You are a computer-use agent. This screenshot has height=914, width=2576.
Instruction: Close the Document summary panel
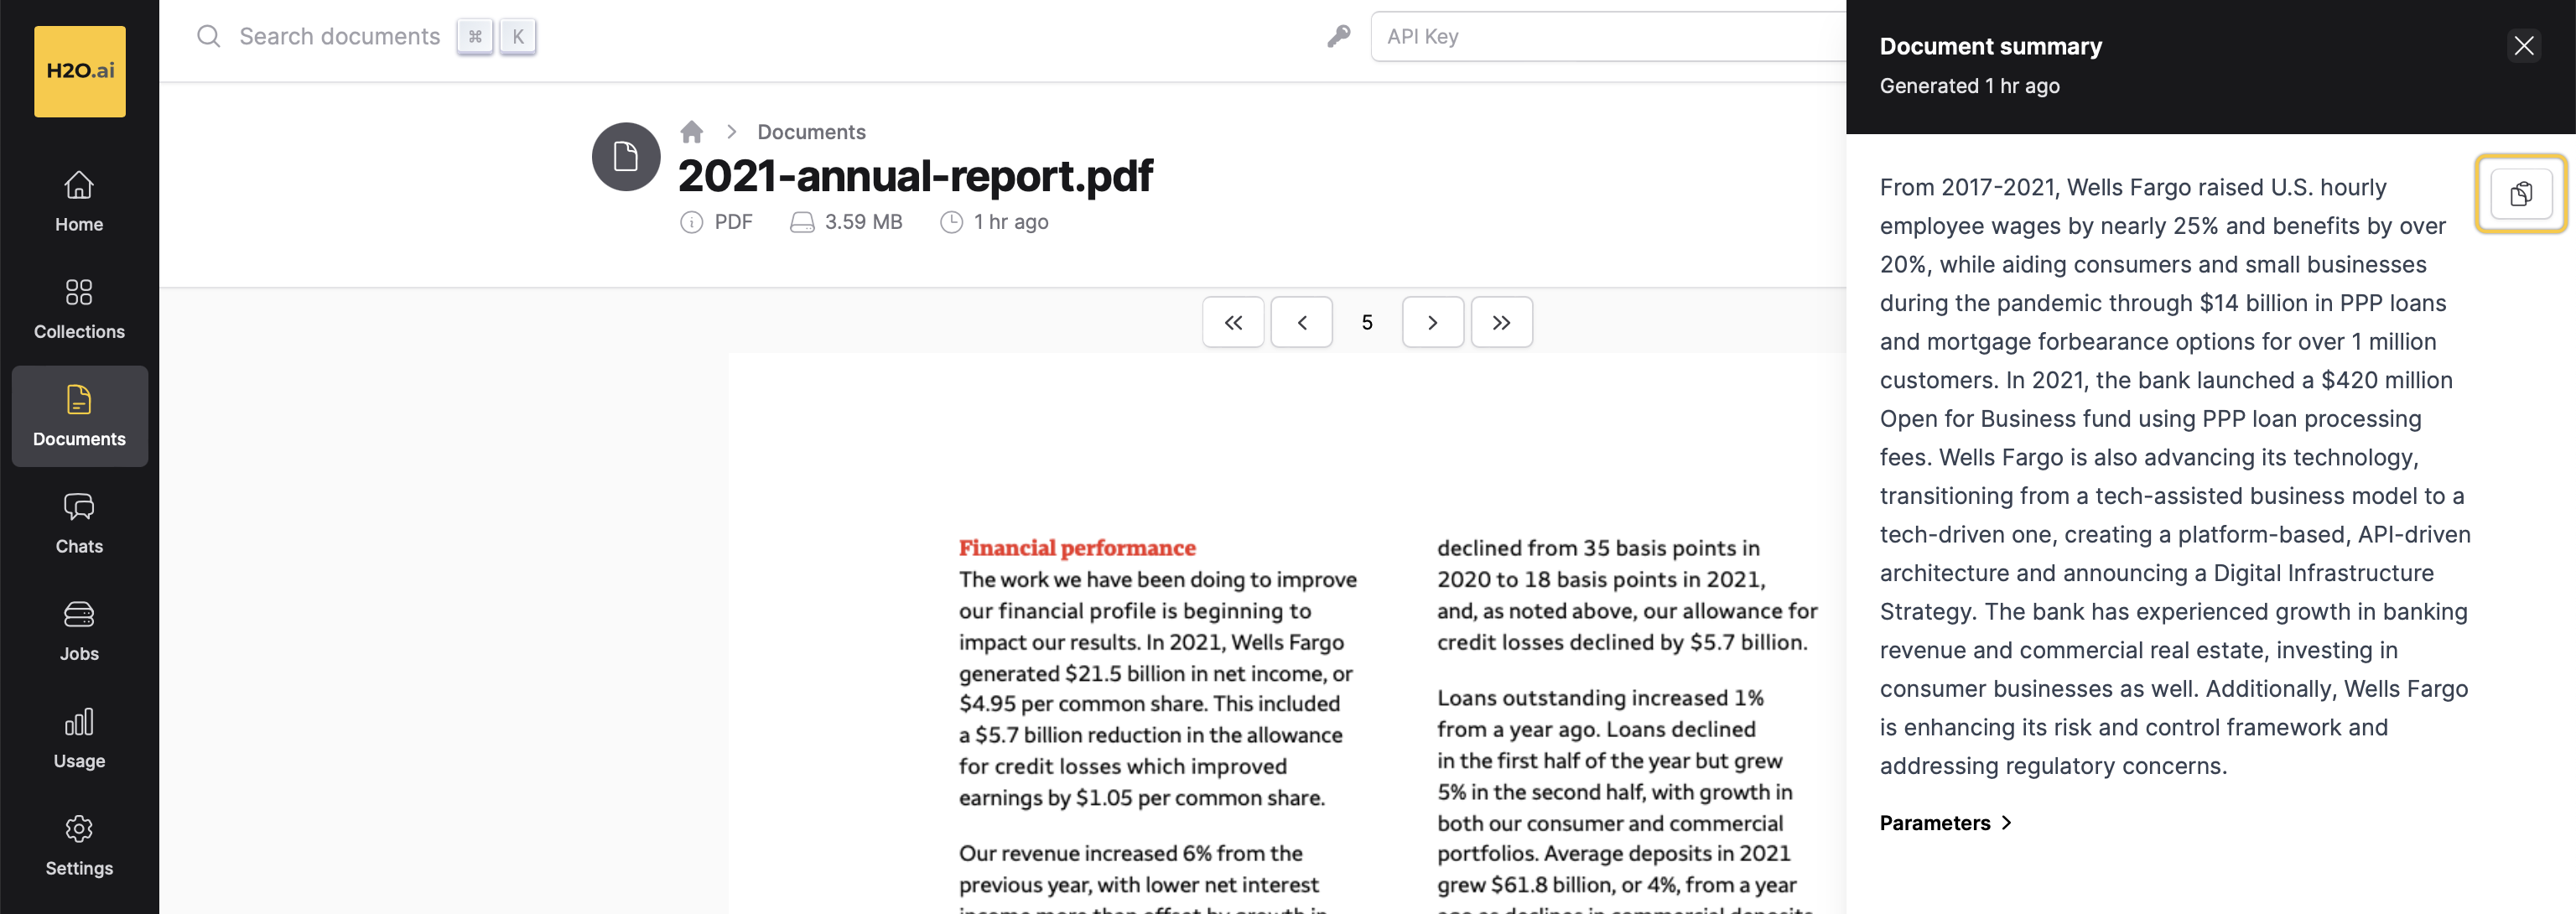2524,46
